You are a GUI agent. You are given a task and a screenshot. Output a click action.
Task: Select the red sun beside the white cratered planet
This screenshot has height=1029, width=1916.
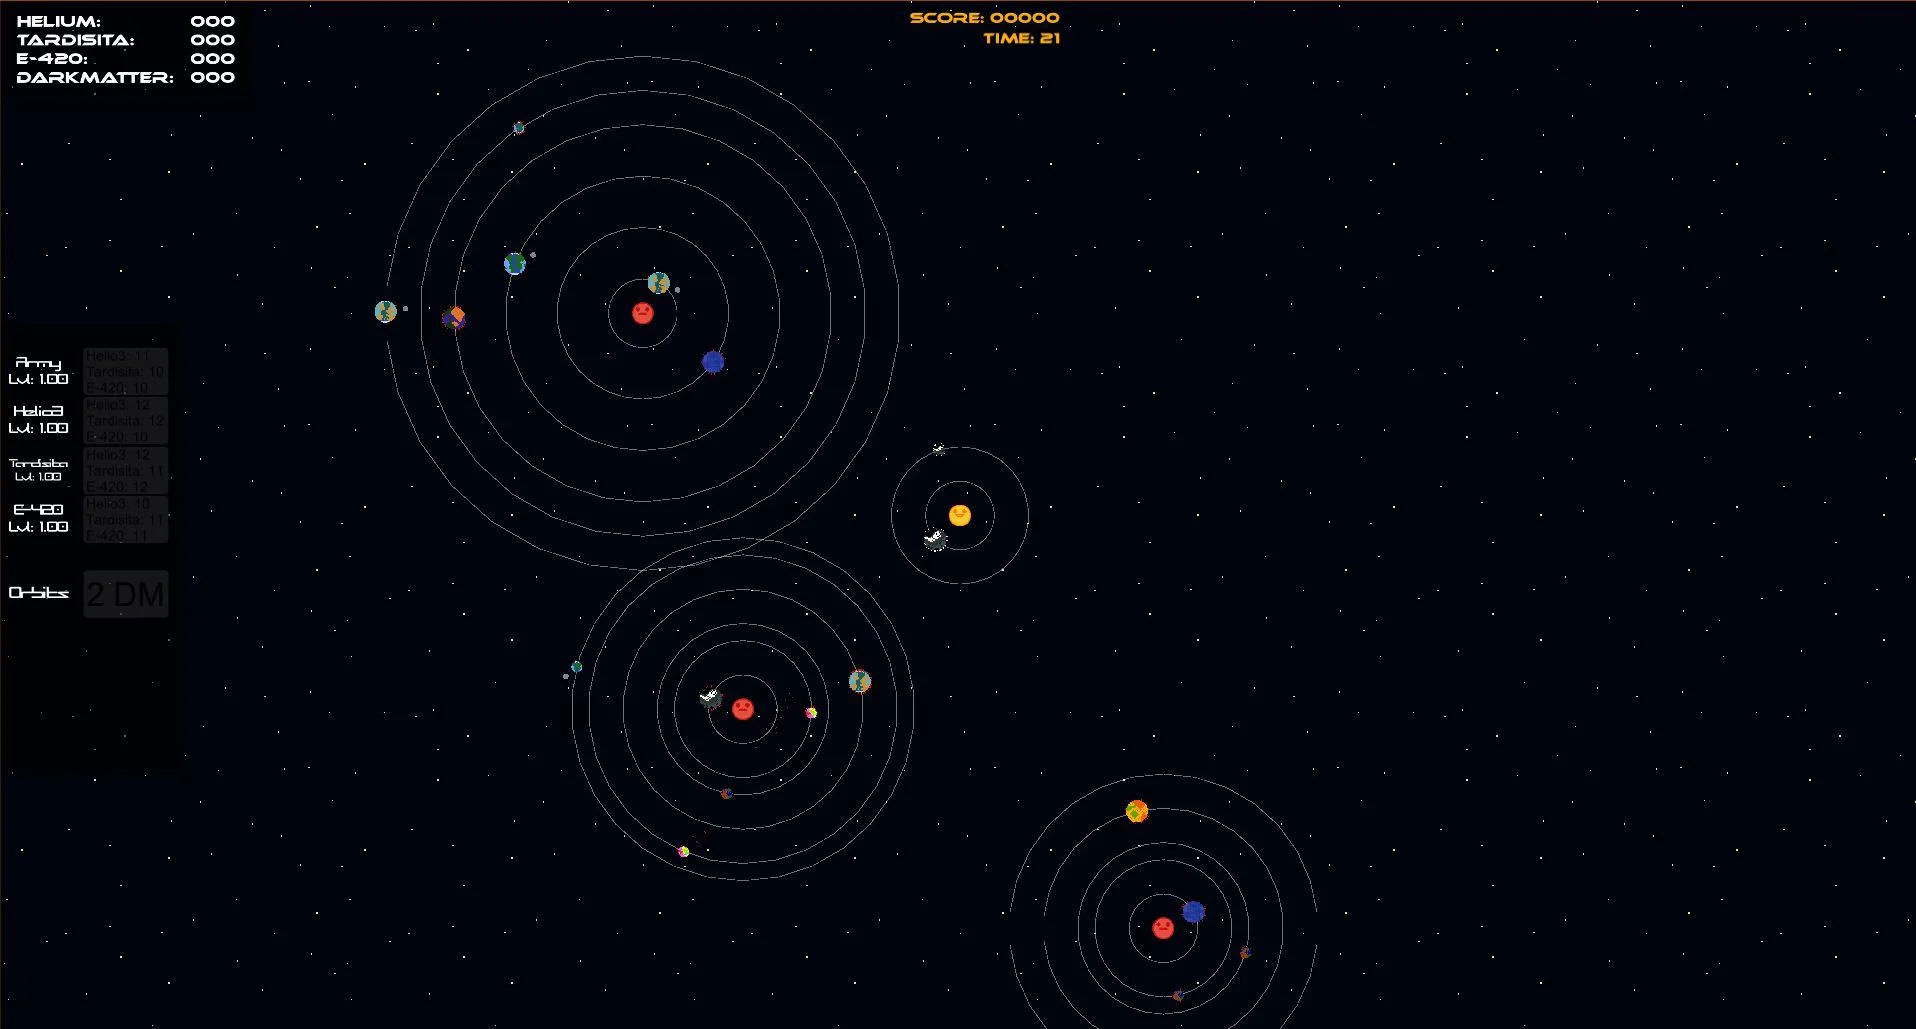click(742, 709)
